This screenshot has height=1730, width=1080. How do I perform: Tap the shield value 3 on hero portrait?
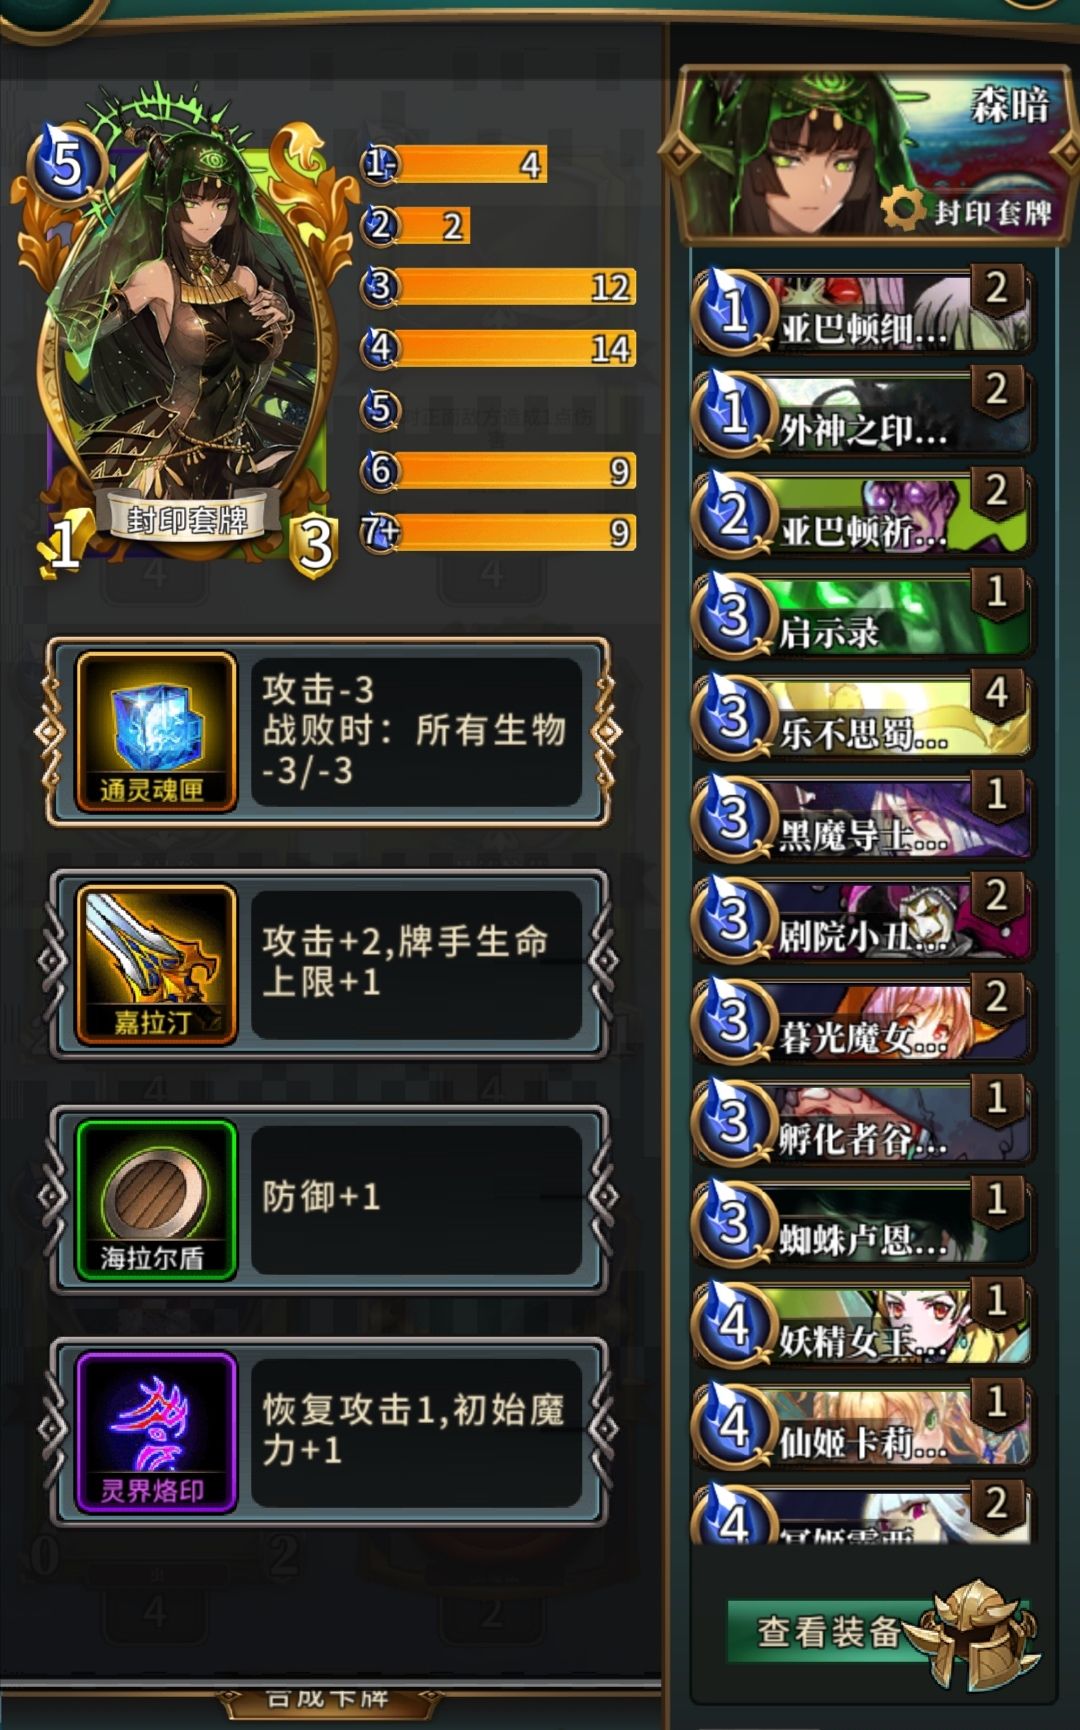pyautogui.click(x=315, y=544)
